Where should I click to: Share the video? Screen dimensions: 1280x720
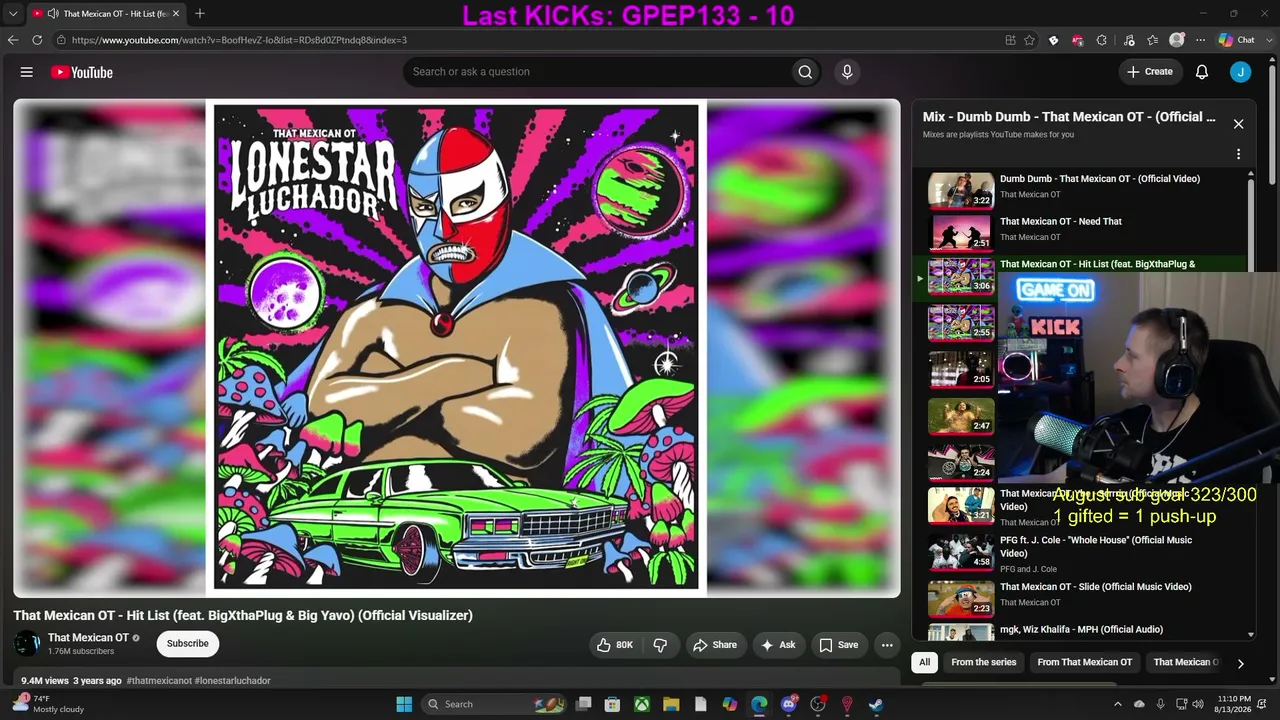(715, 645)
